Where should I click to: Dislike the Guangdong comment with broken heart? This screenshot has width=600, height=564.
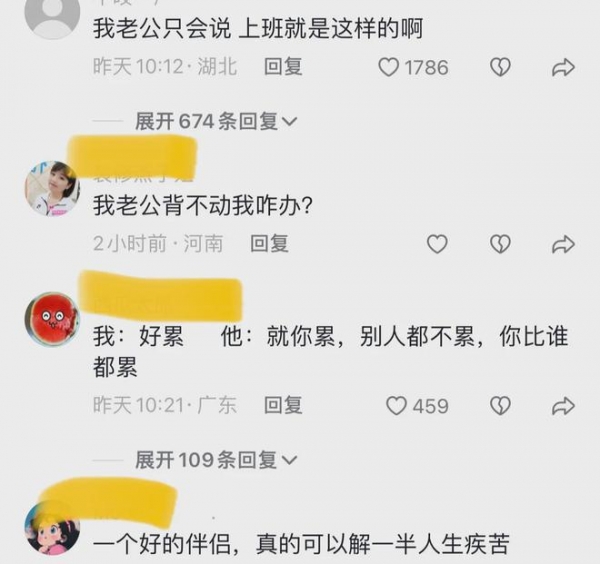click(500, 406)
